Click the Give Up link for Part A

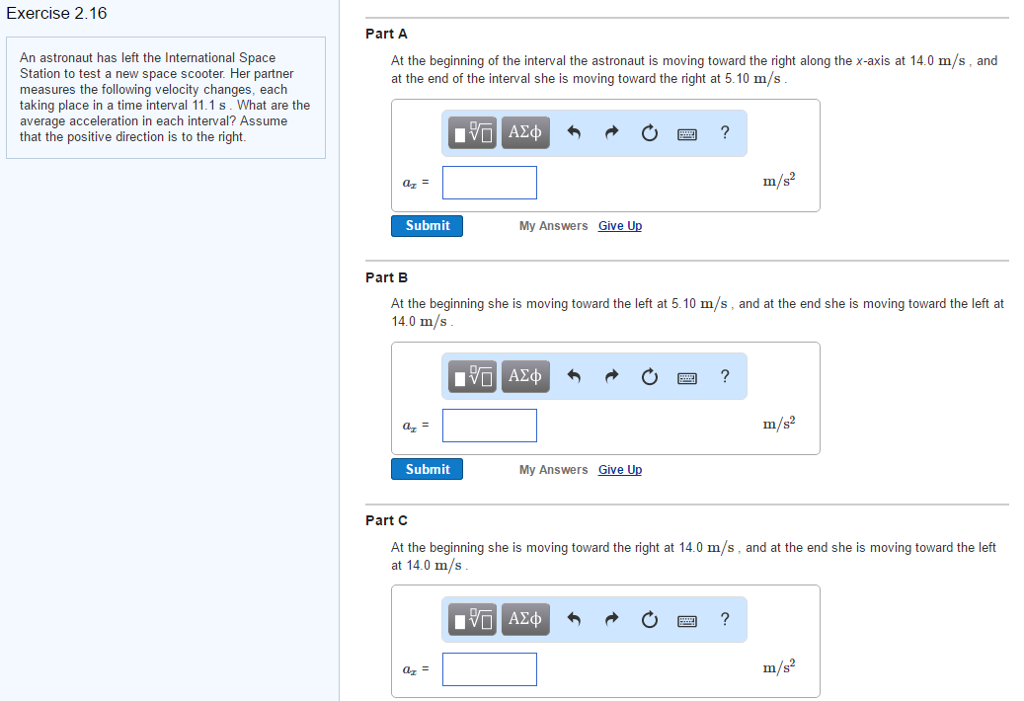(620, 226)
